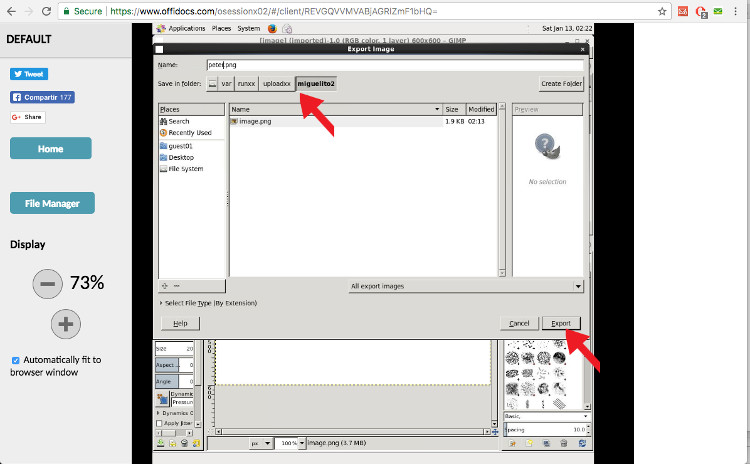
Task: Edit brush icon in Brushes panel
Action: [512, 443]
